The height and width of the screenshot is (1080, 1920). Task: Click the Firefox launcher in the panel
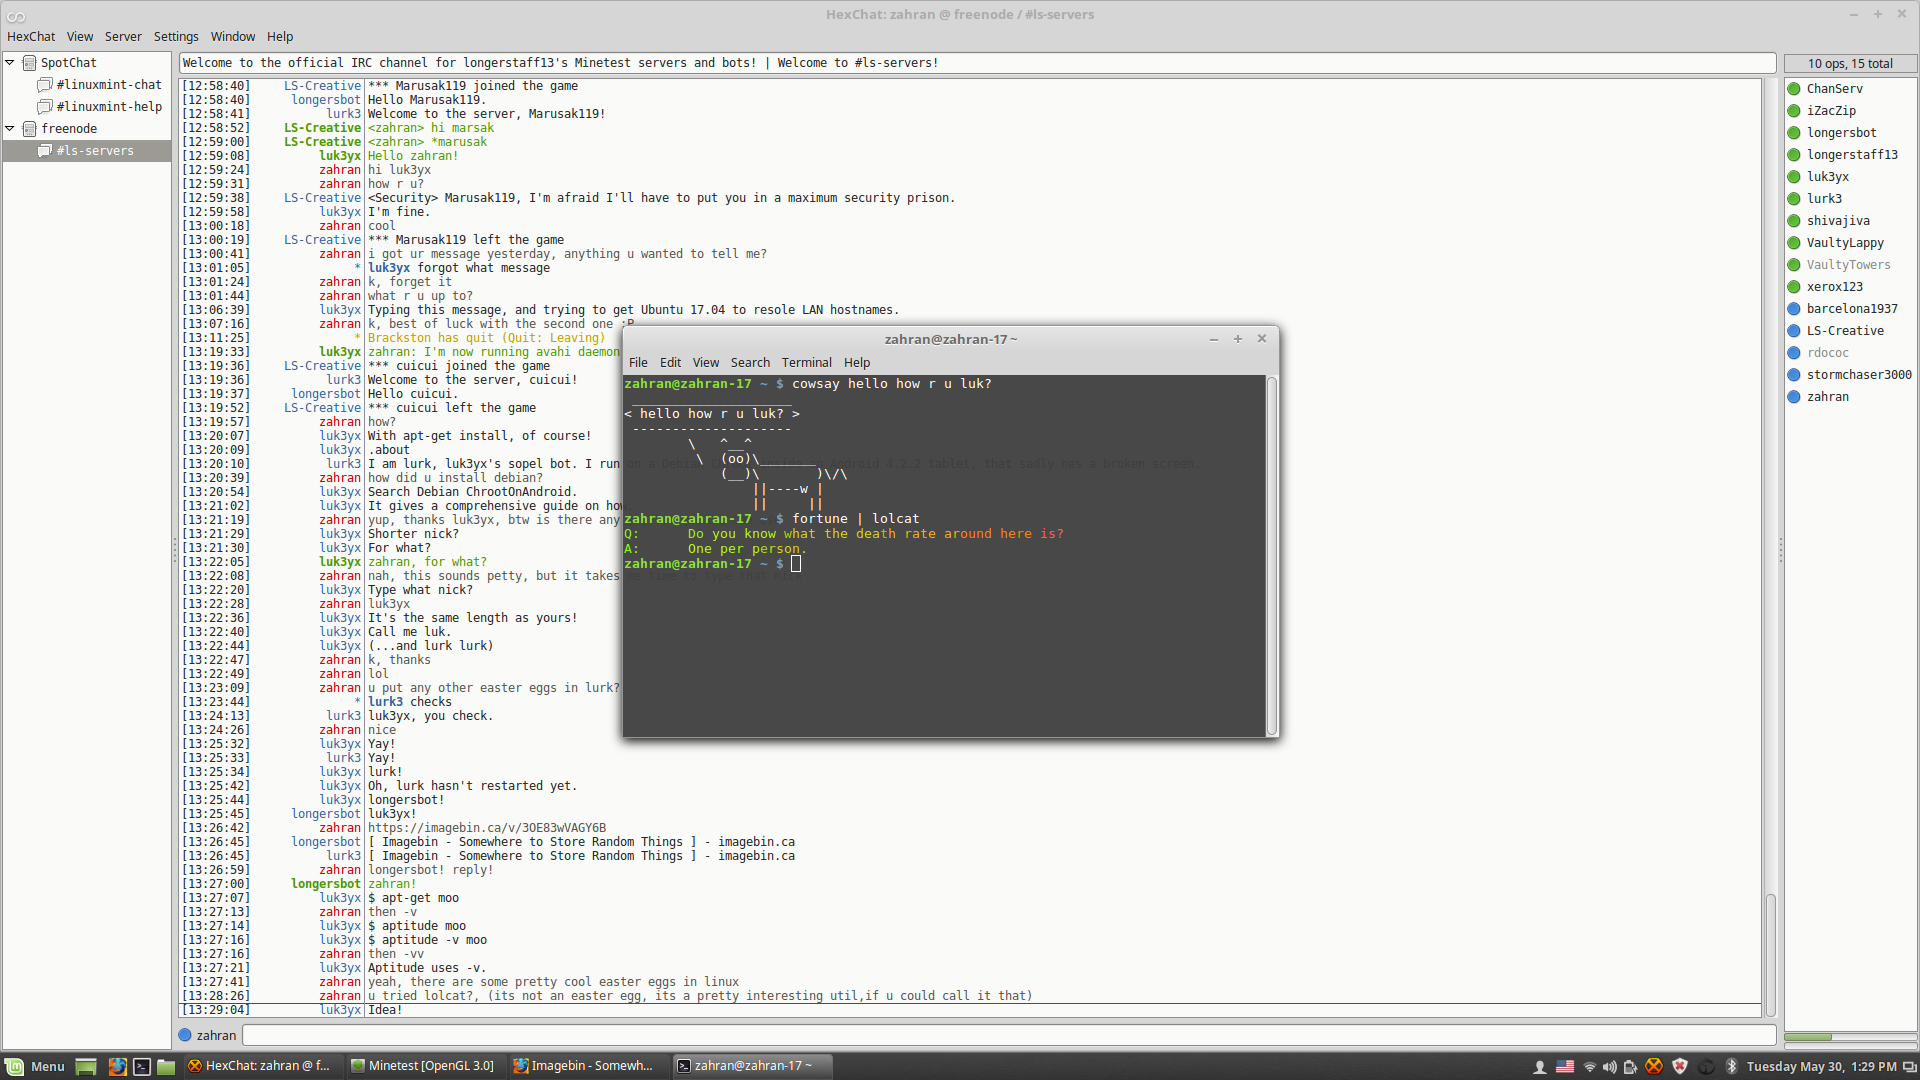coord(117,1066)
